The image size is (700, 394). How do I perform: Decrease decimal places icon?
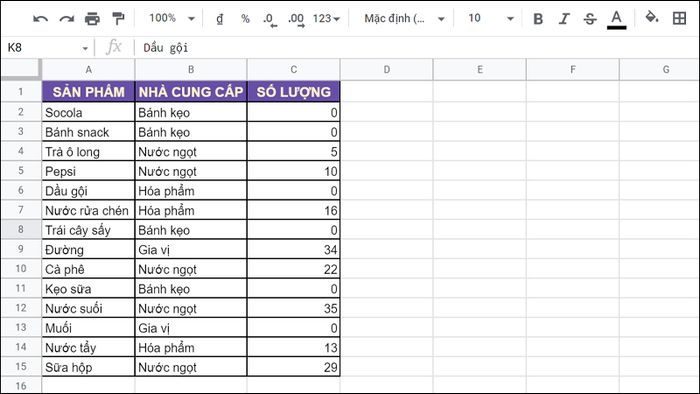pos(270,19)
